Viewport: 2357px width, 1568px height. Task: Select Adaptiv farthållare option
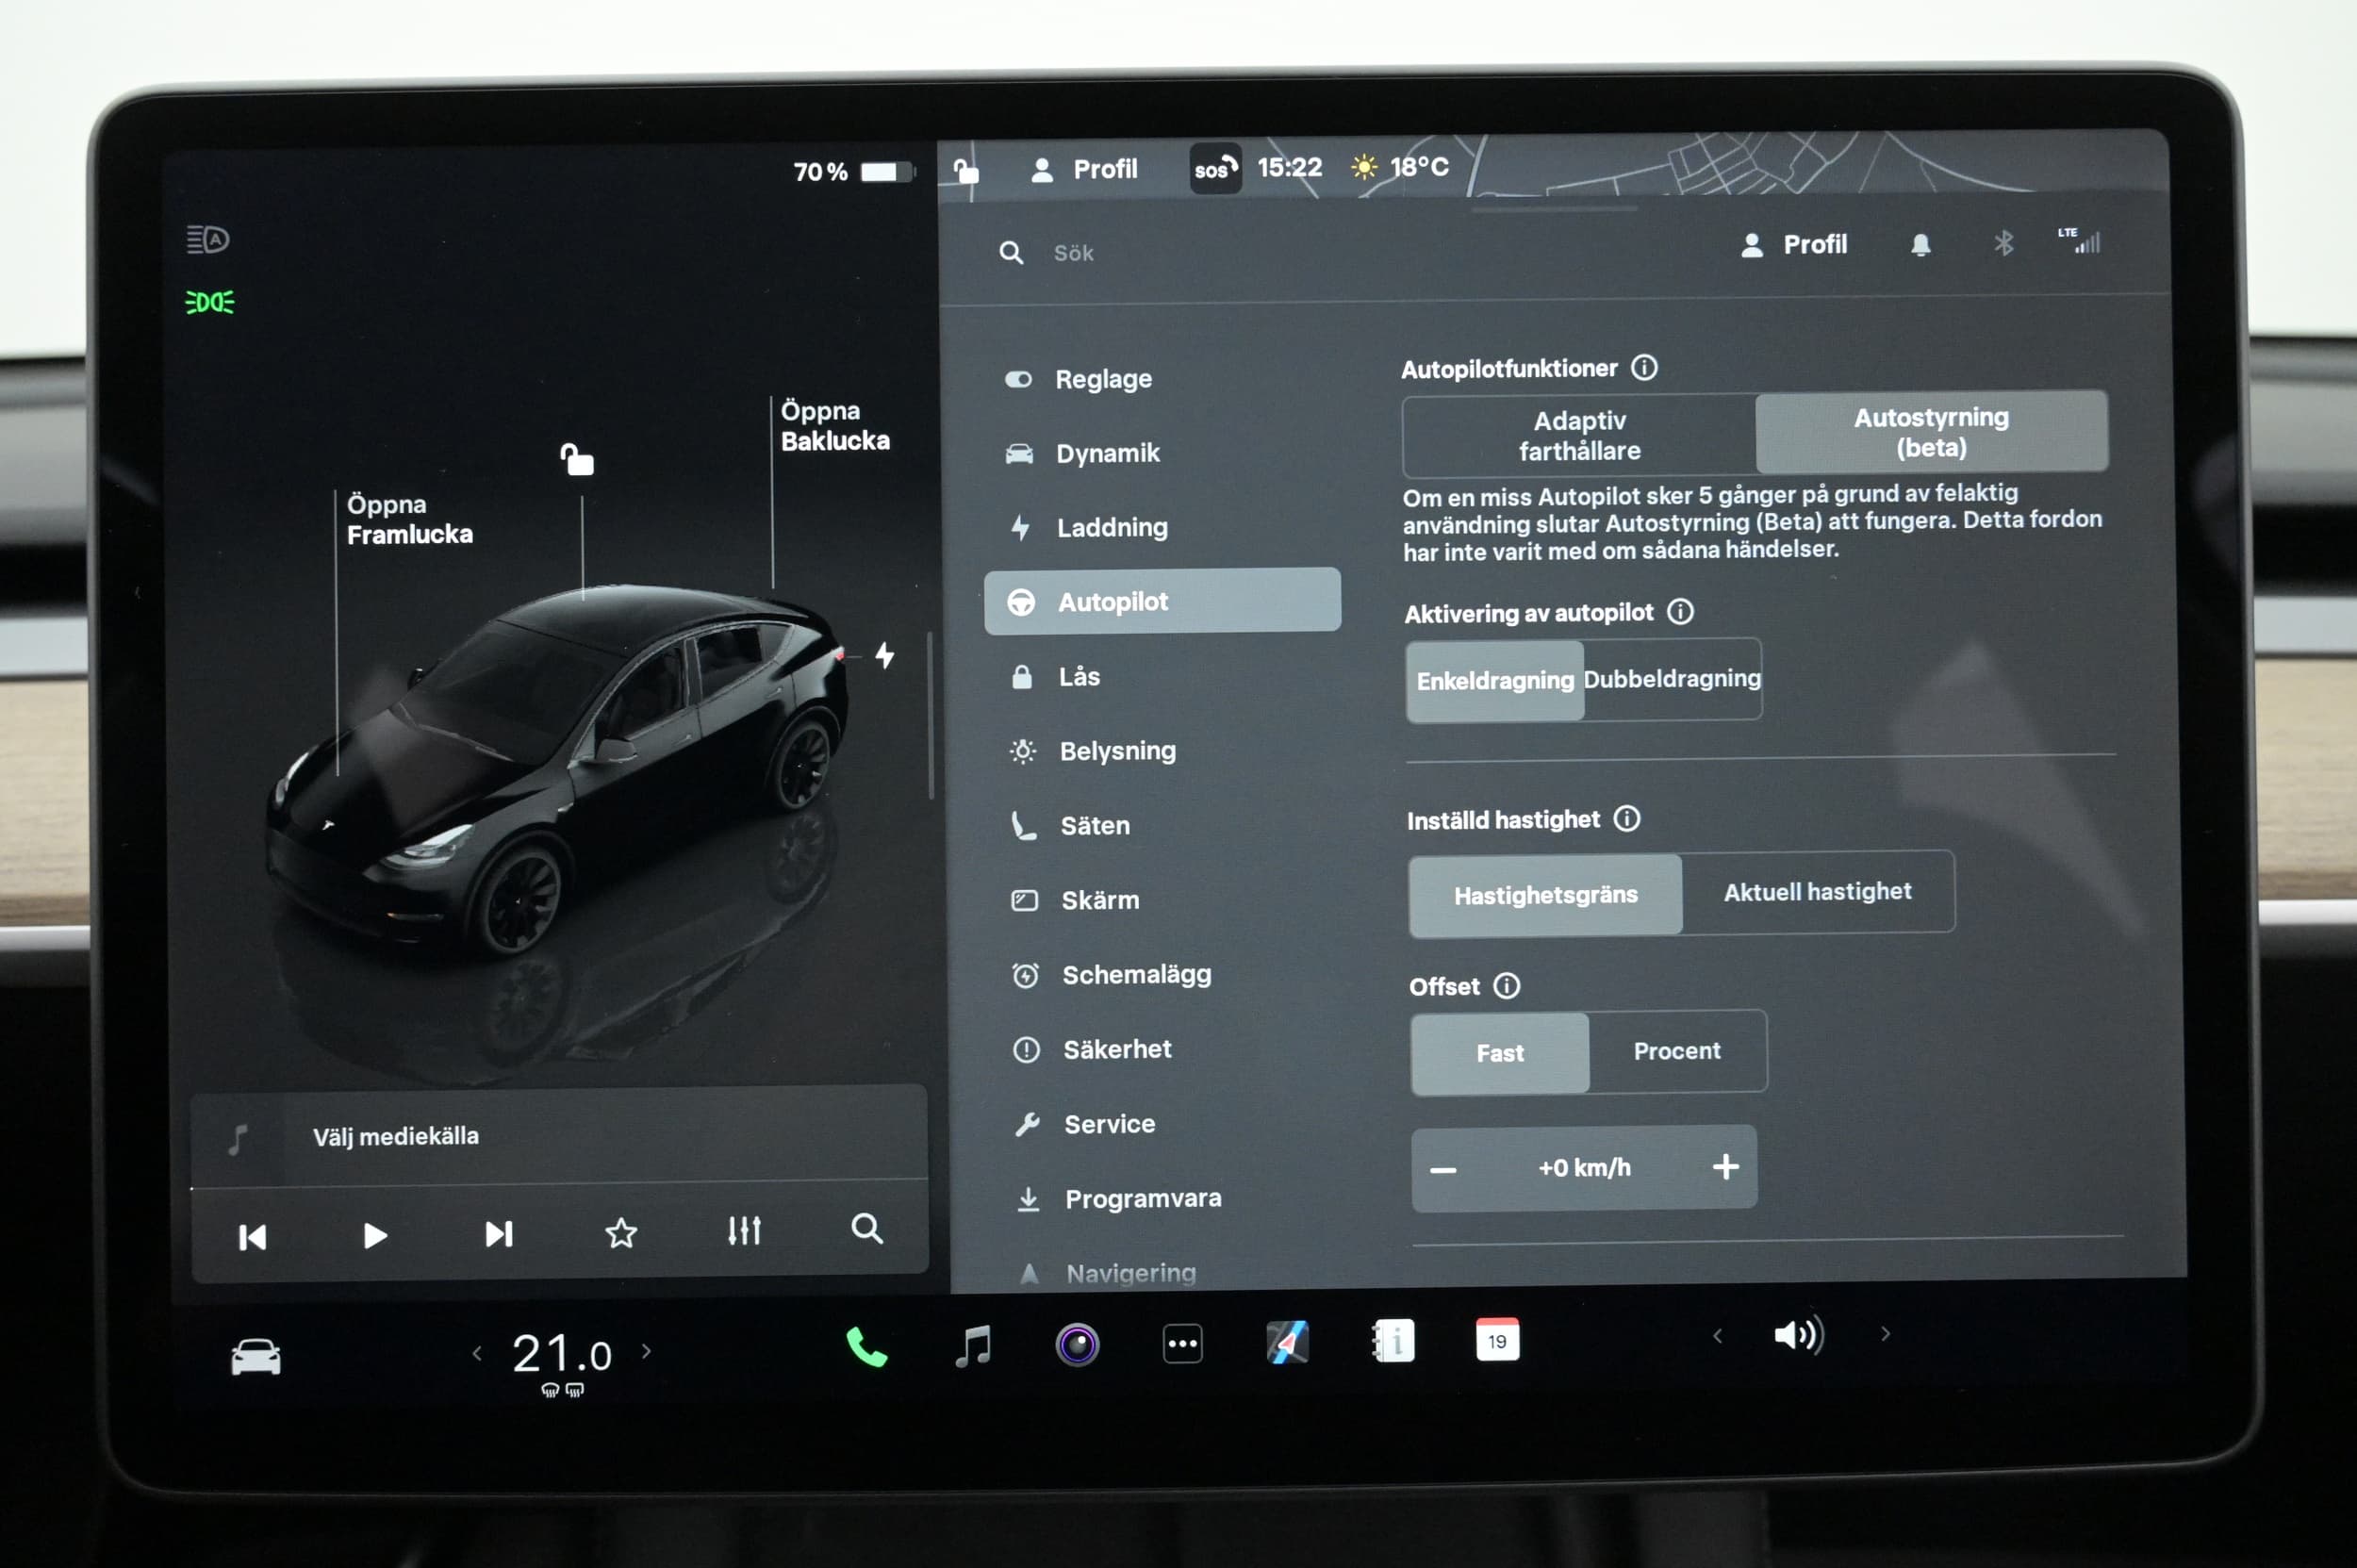(1579, 436)
